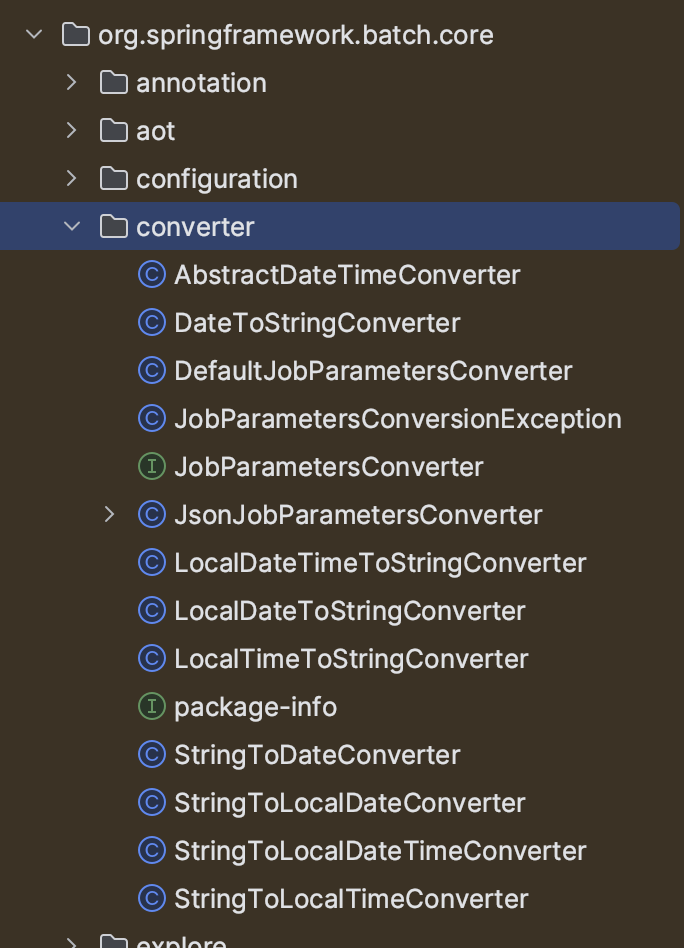Viewport: 684px width, 948px height.
Task: Click class icon of LocalDateToStringConverter
Action: (x=152, y=611)
